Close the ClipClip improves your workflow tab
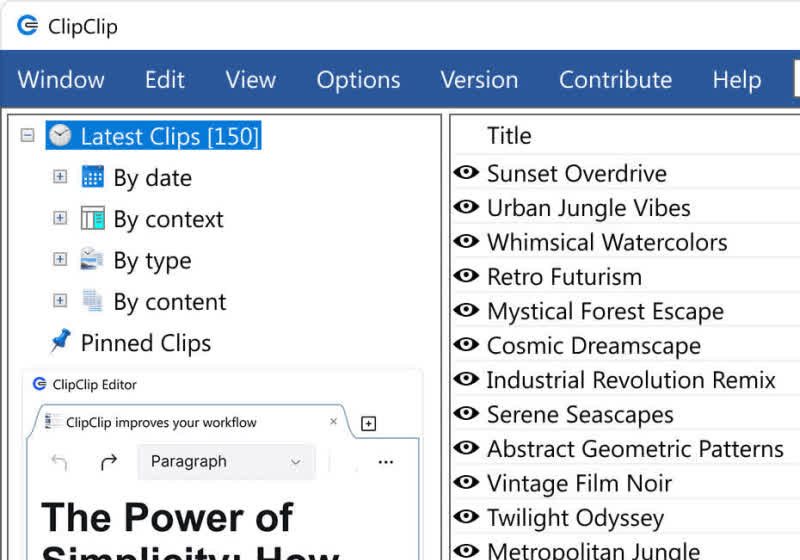 [x=334, y=422]
